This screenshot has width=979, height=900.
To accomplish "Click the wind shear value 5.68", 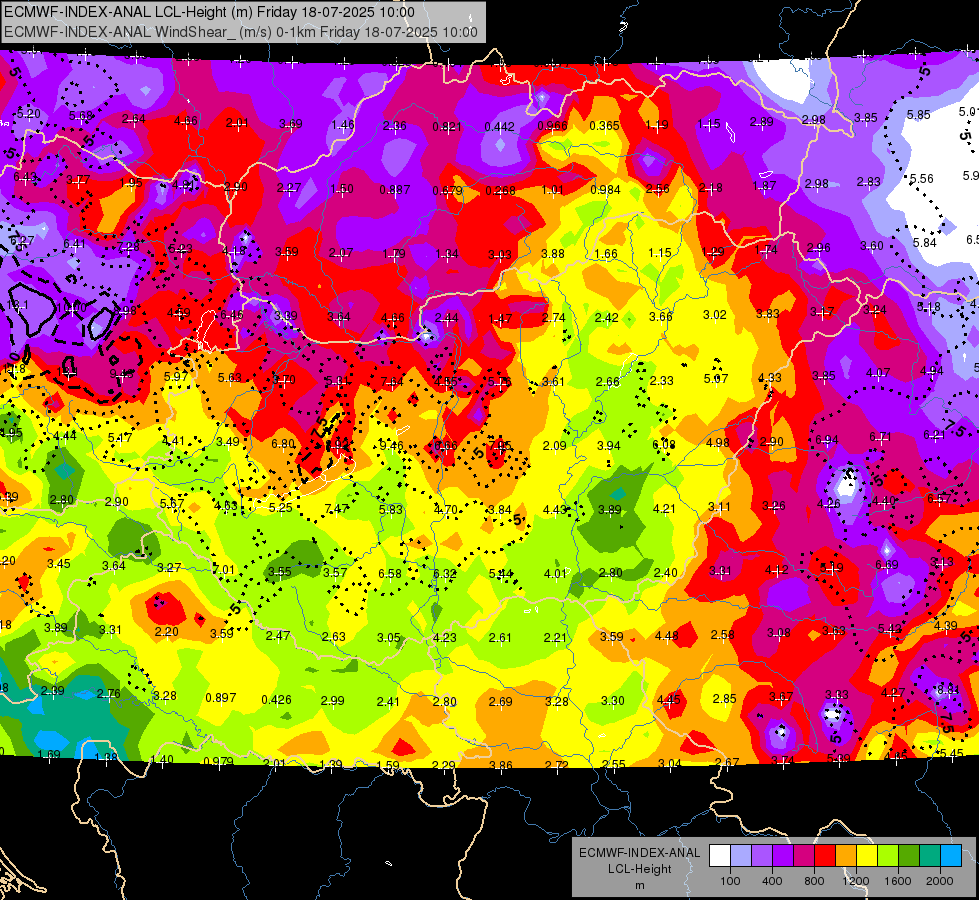I will (81, 116).
